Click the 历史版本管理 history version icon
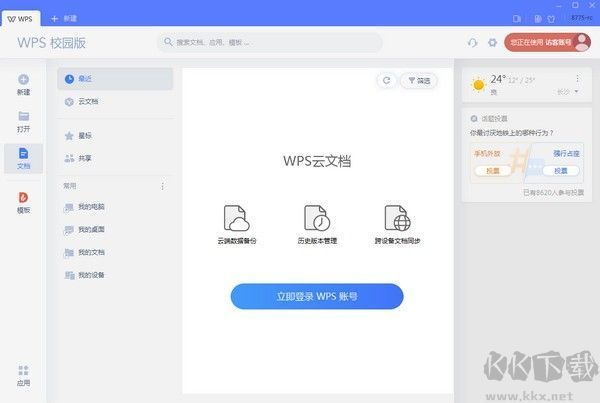The height and width of the screenshot is (403, 600). pos(317,218)
